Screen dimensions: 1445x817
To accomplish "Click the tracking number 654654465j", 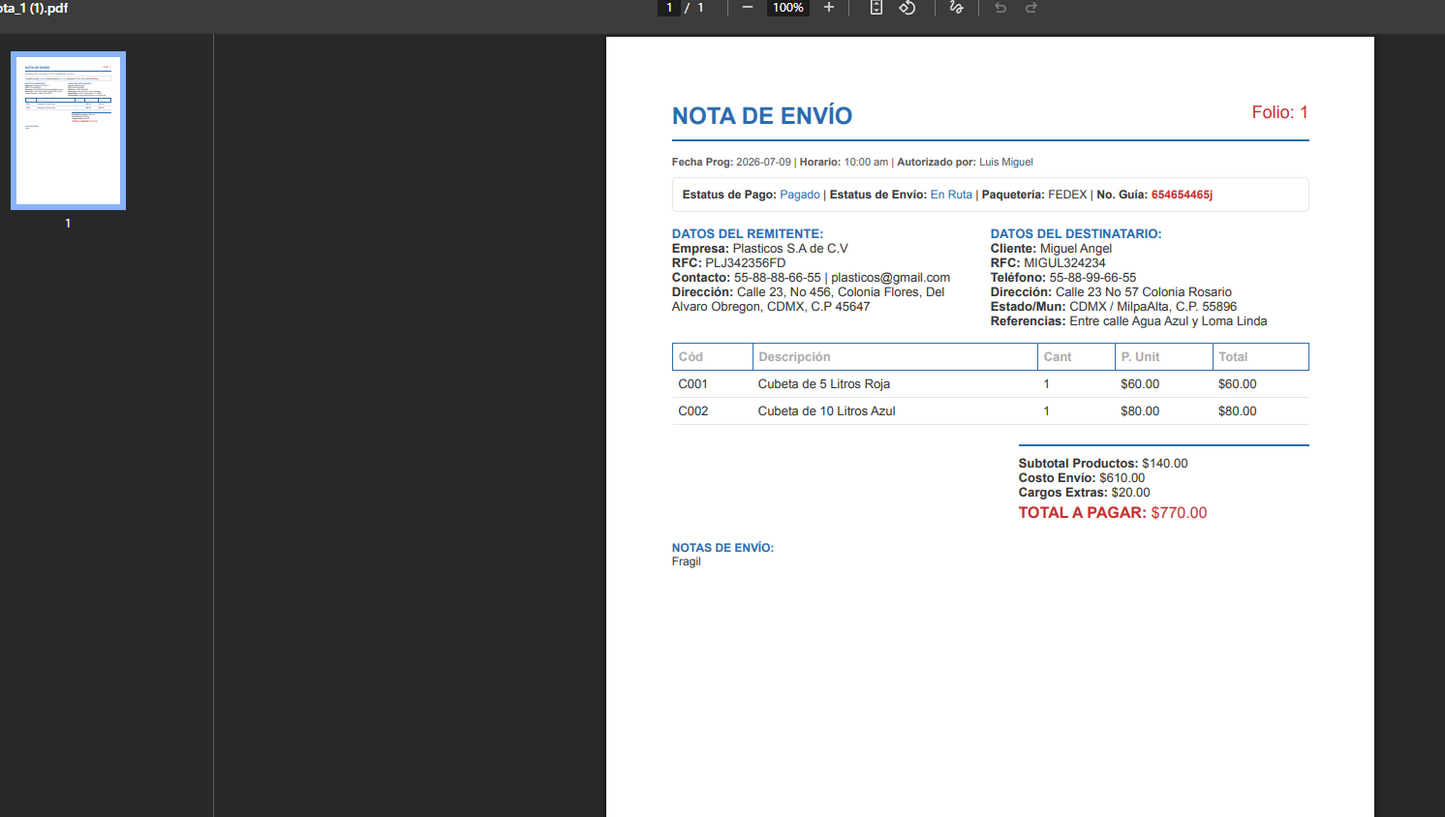I will (1182, 195).
